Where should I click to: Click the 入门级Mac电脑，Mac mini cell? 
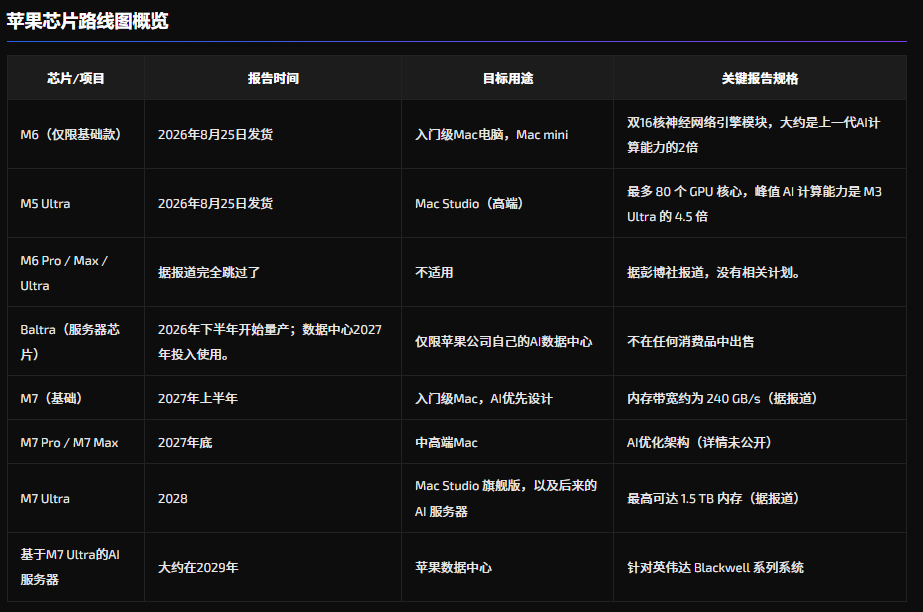pyautogui.click(x=507, y=135)
